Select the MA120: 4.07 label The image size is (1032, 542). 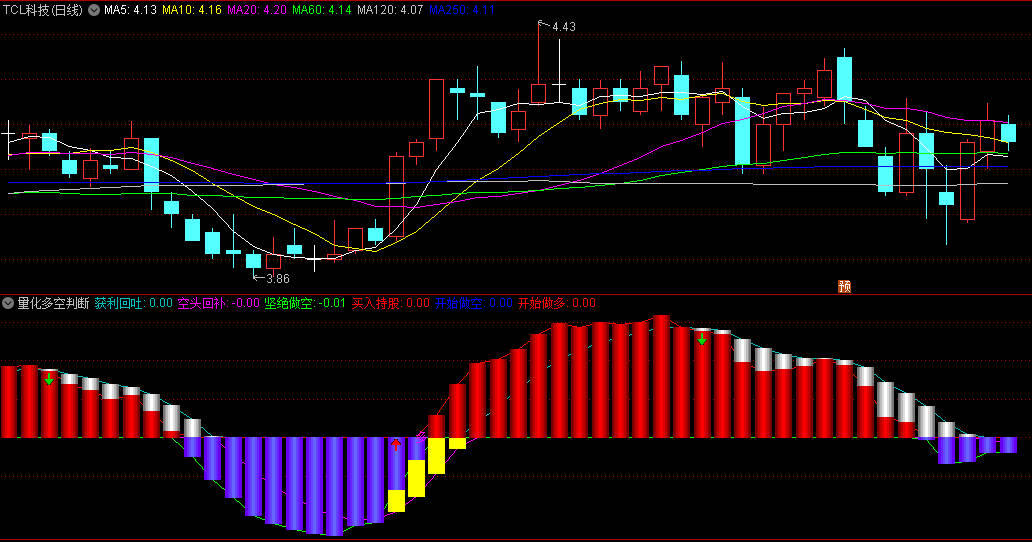click(x=390, y=10)
